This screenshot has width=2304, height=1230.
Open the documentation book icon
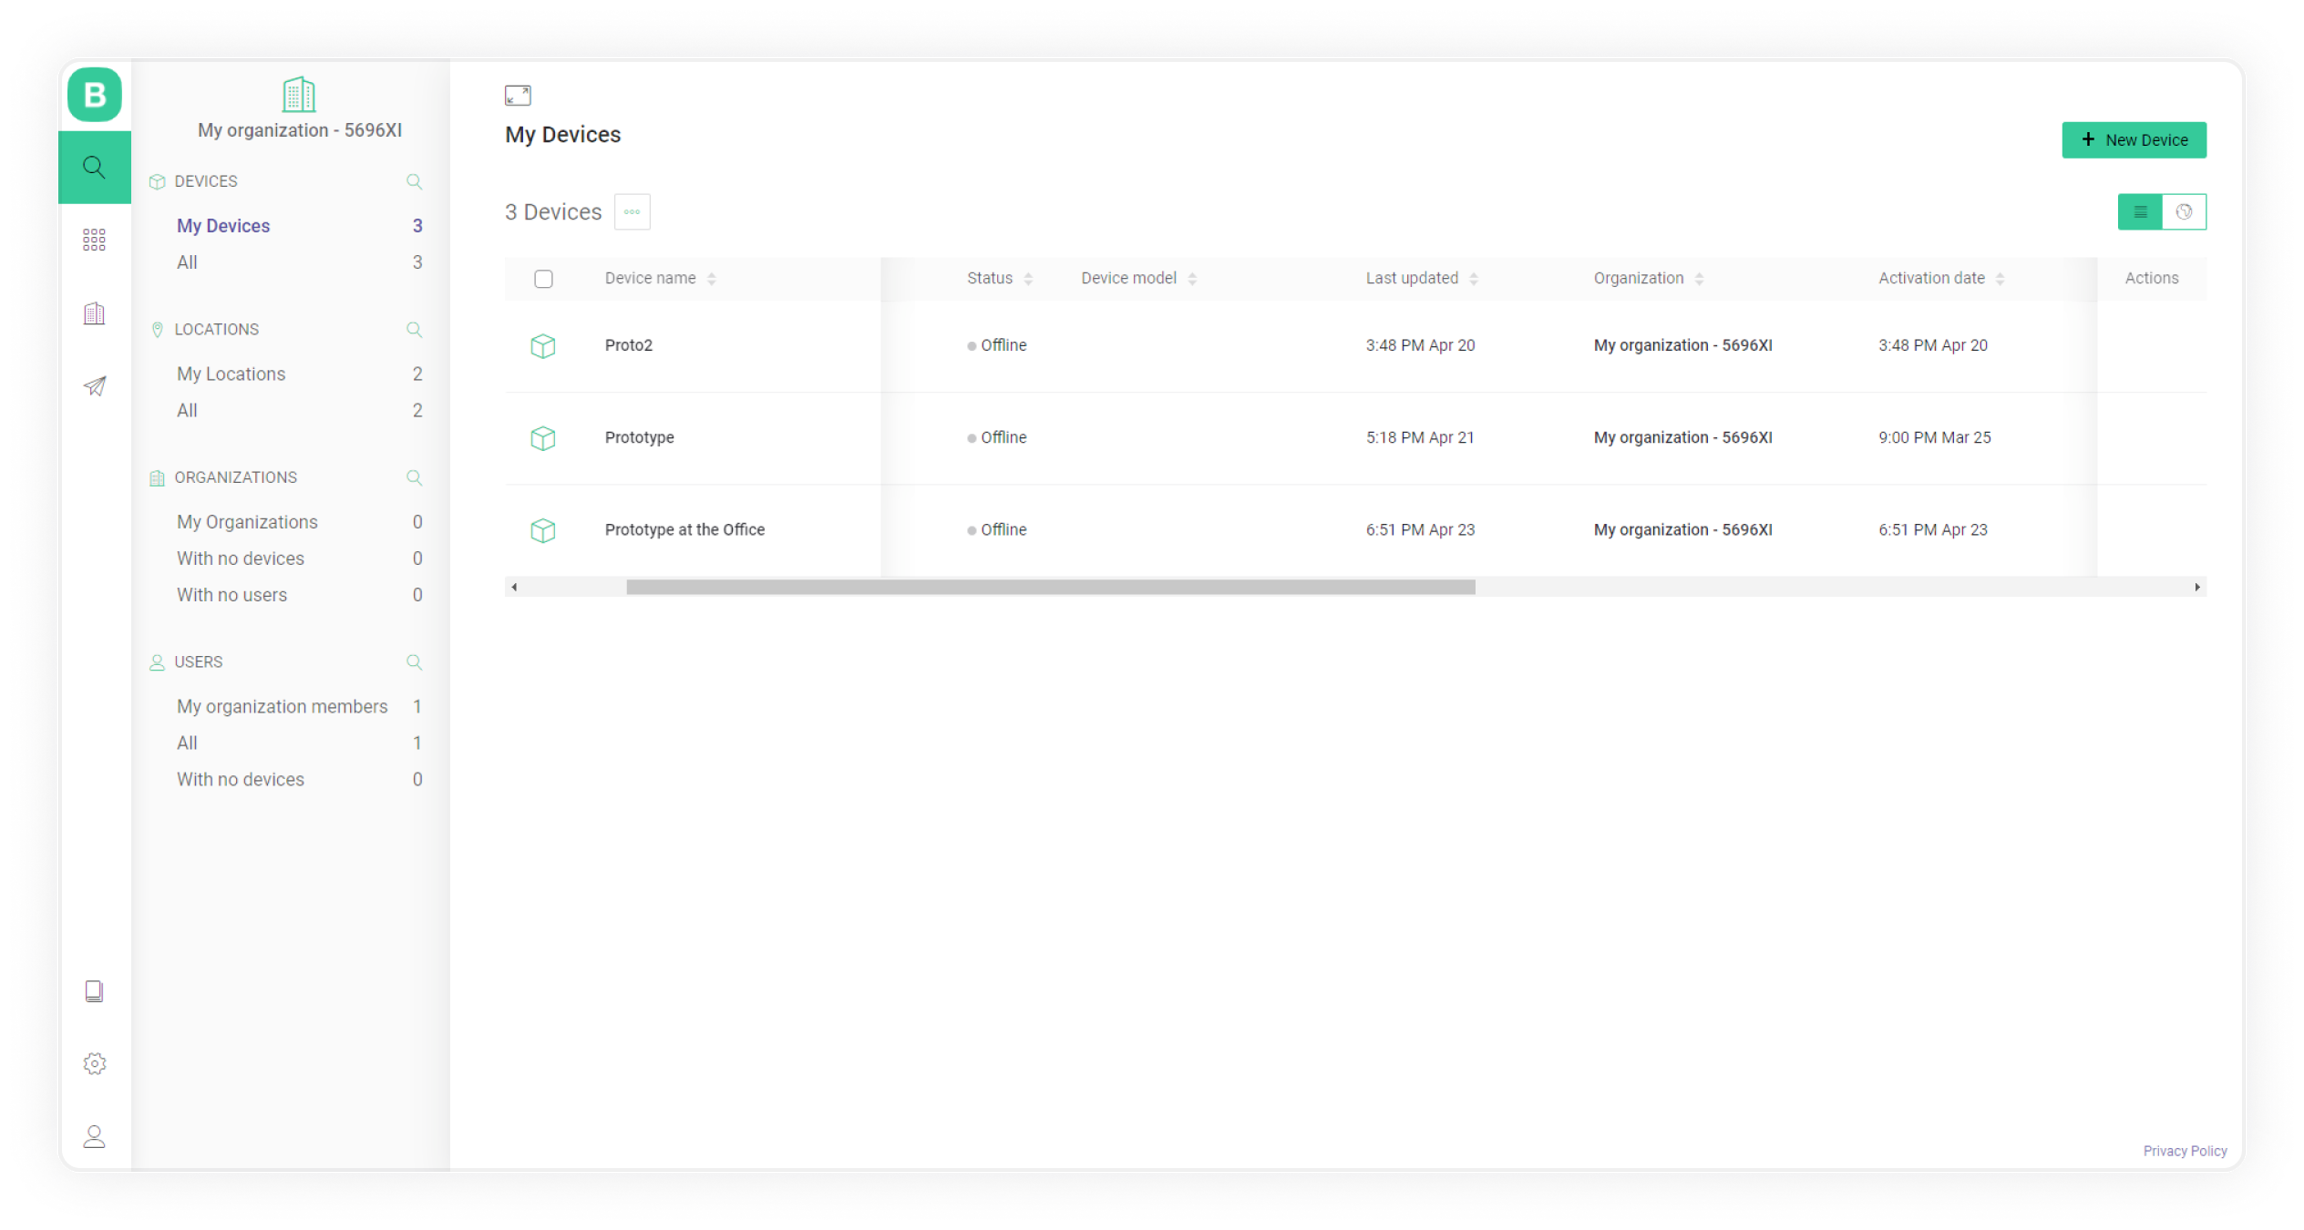(94, 991)
